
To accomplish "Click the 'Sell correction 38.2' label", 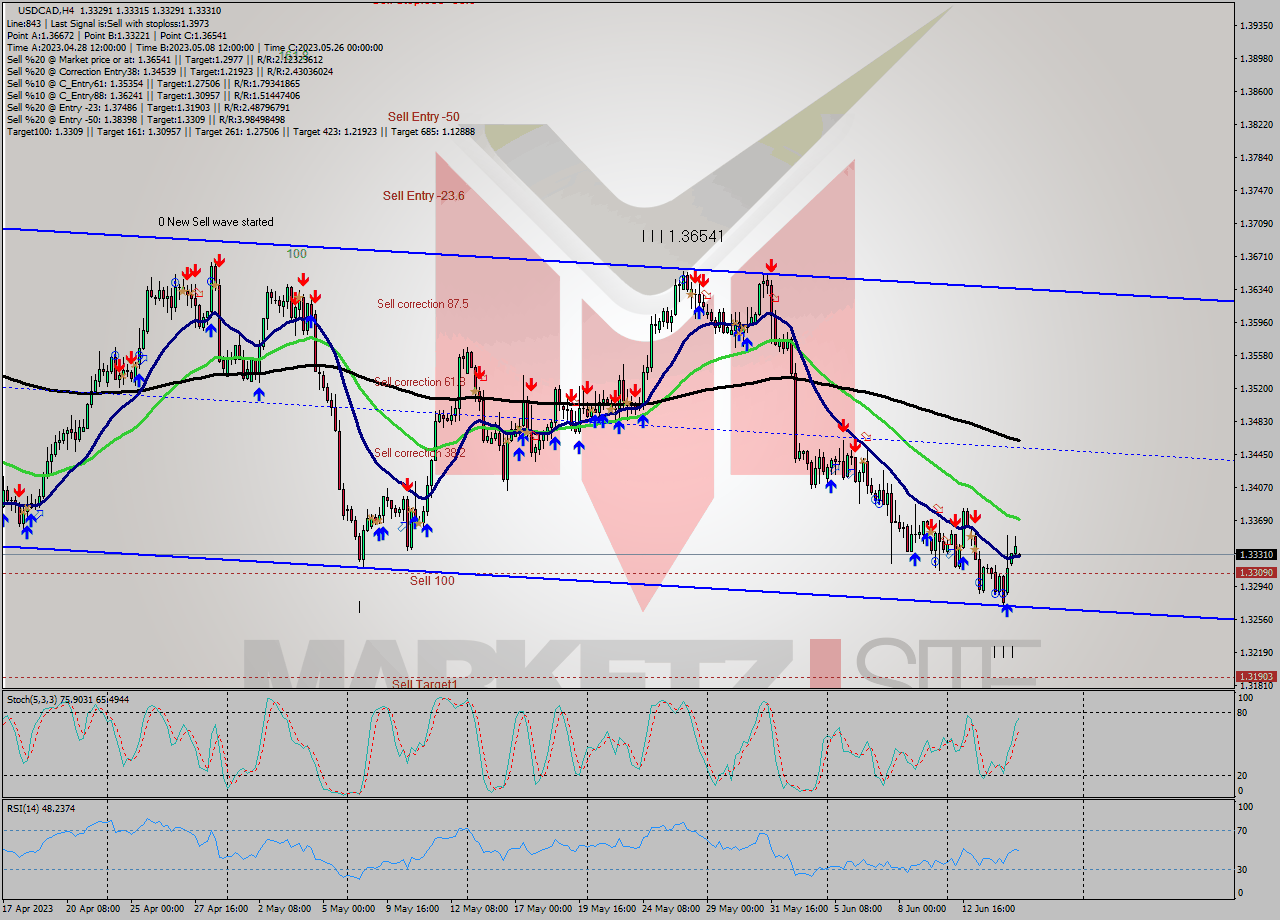I will tap(420, 453).
